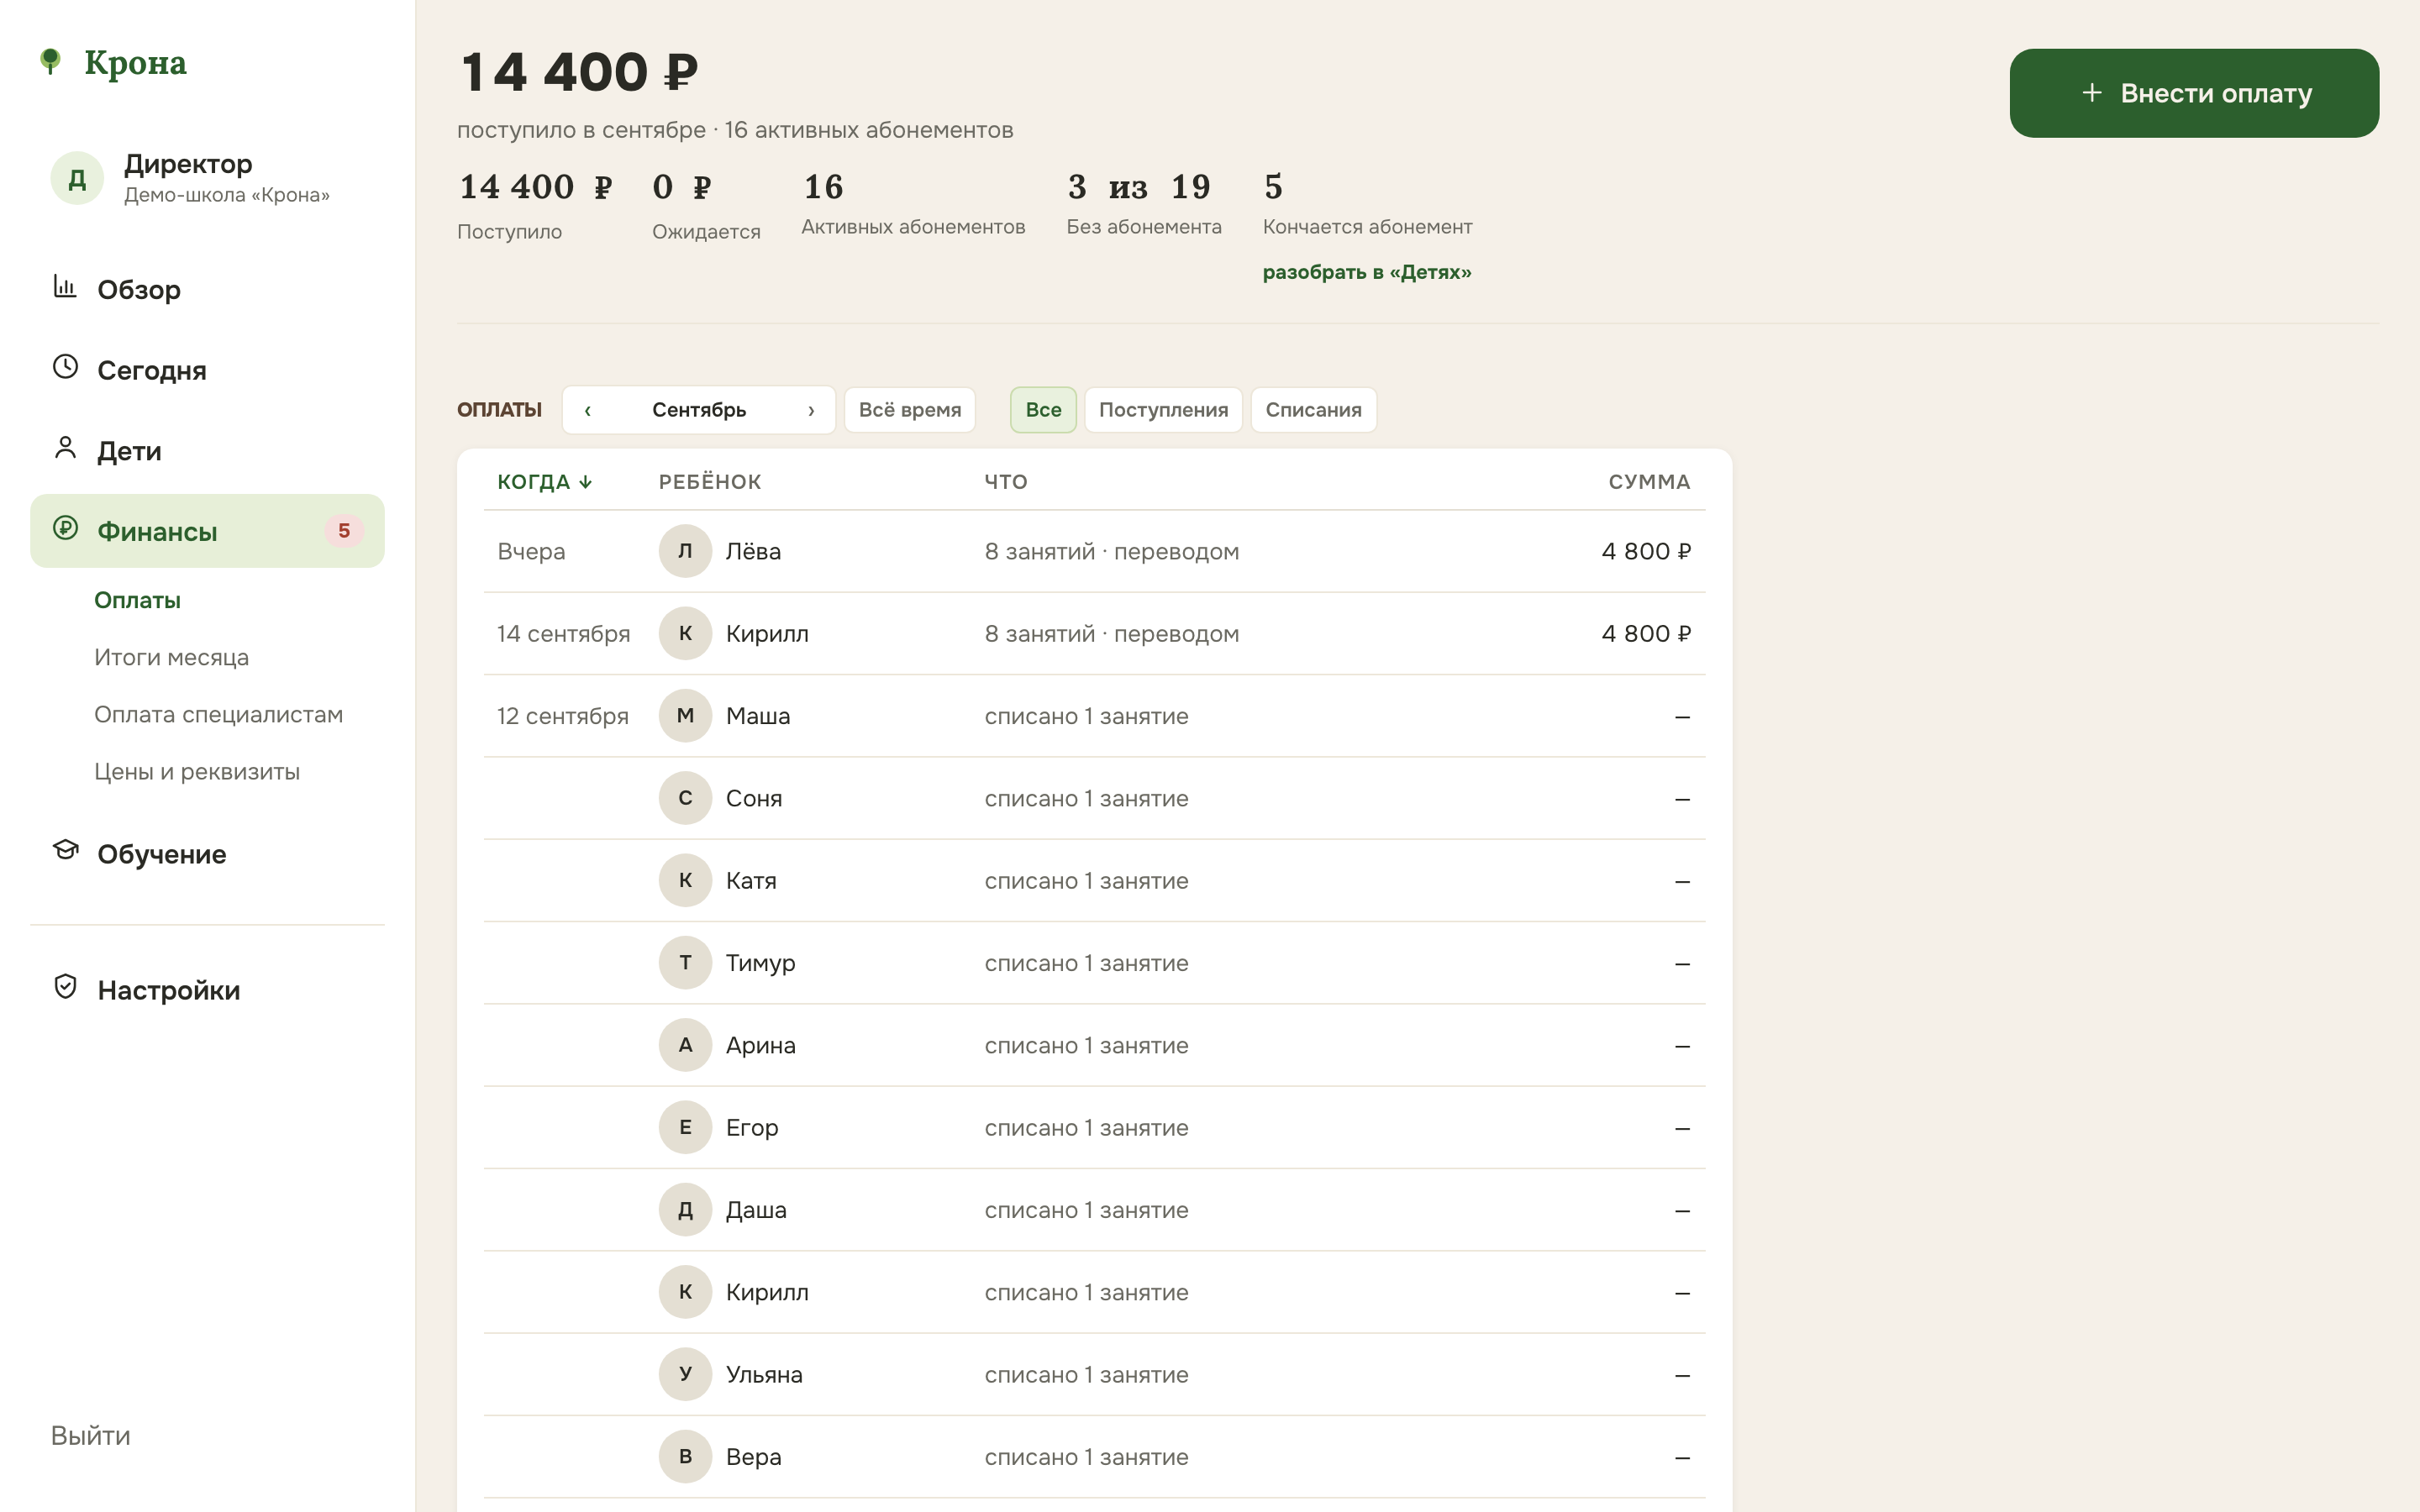The width and height of the screenshot is (2420, 1512).
Task: Click the СУММА column header
Action: (x=1649, y=482)
